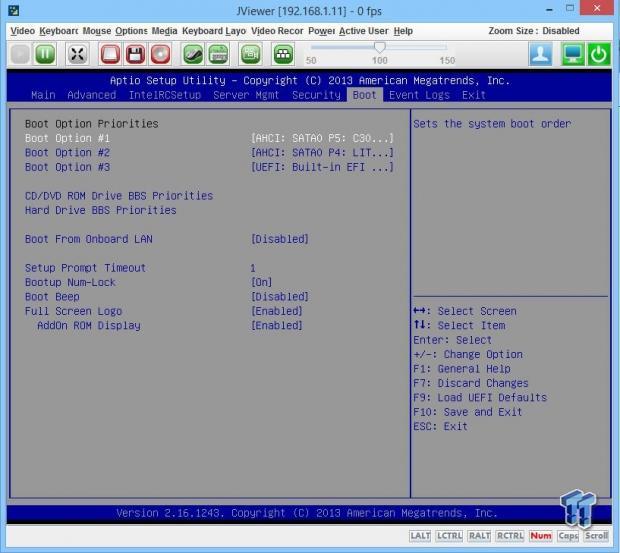Open Hard Drive BBS Priorities
This screenshot has width=620, height=553.
[100, 210]
